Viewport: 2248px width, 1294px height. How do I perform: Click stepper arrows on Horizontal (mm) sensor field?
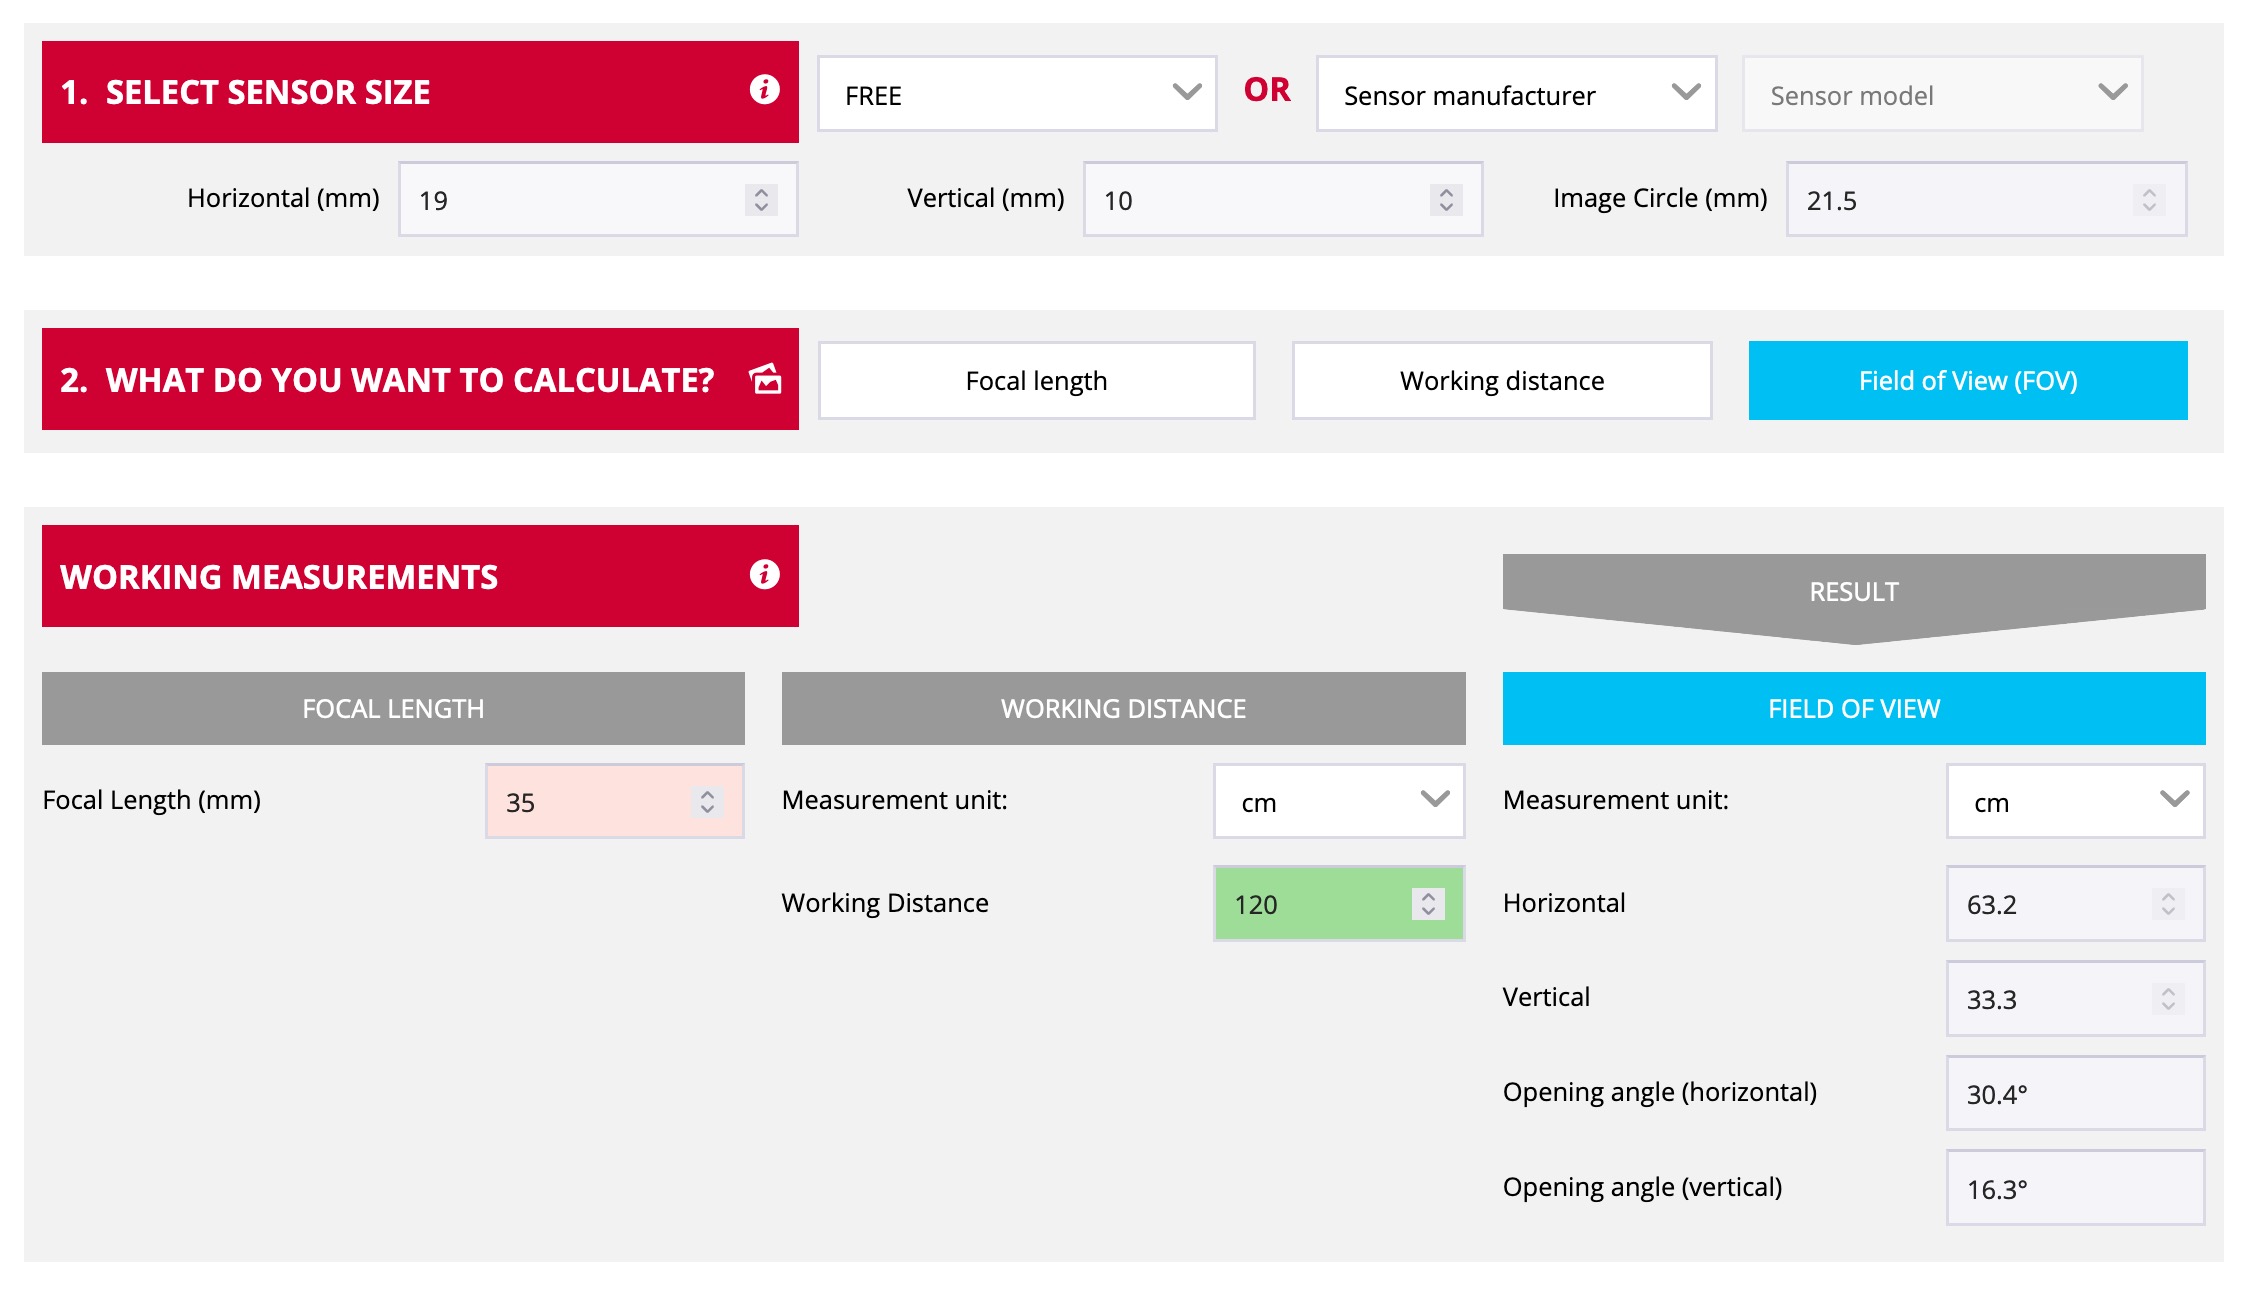(761, 200)
